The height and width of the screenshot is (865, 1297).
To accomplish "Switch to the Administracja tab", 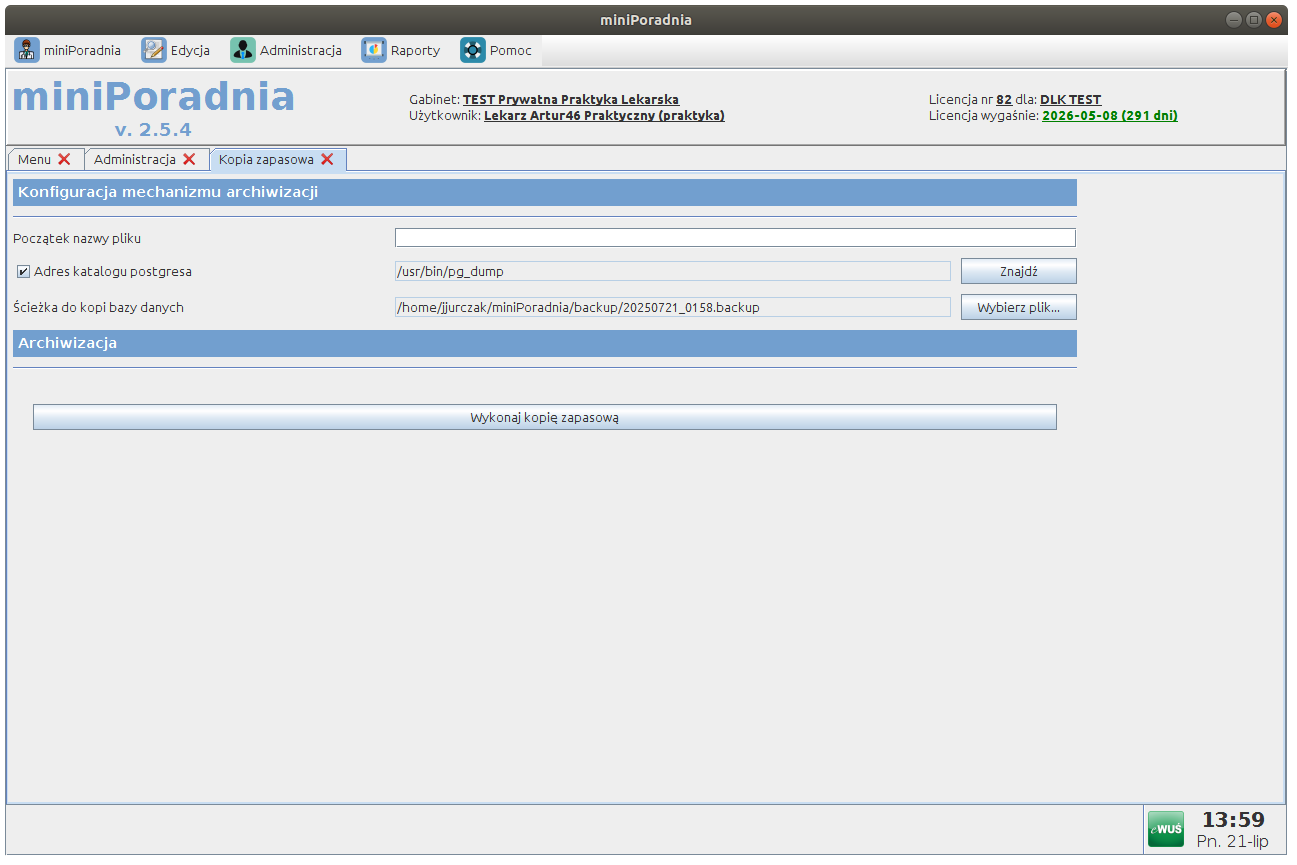I will pyautogui.click(x=134, y=160).
